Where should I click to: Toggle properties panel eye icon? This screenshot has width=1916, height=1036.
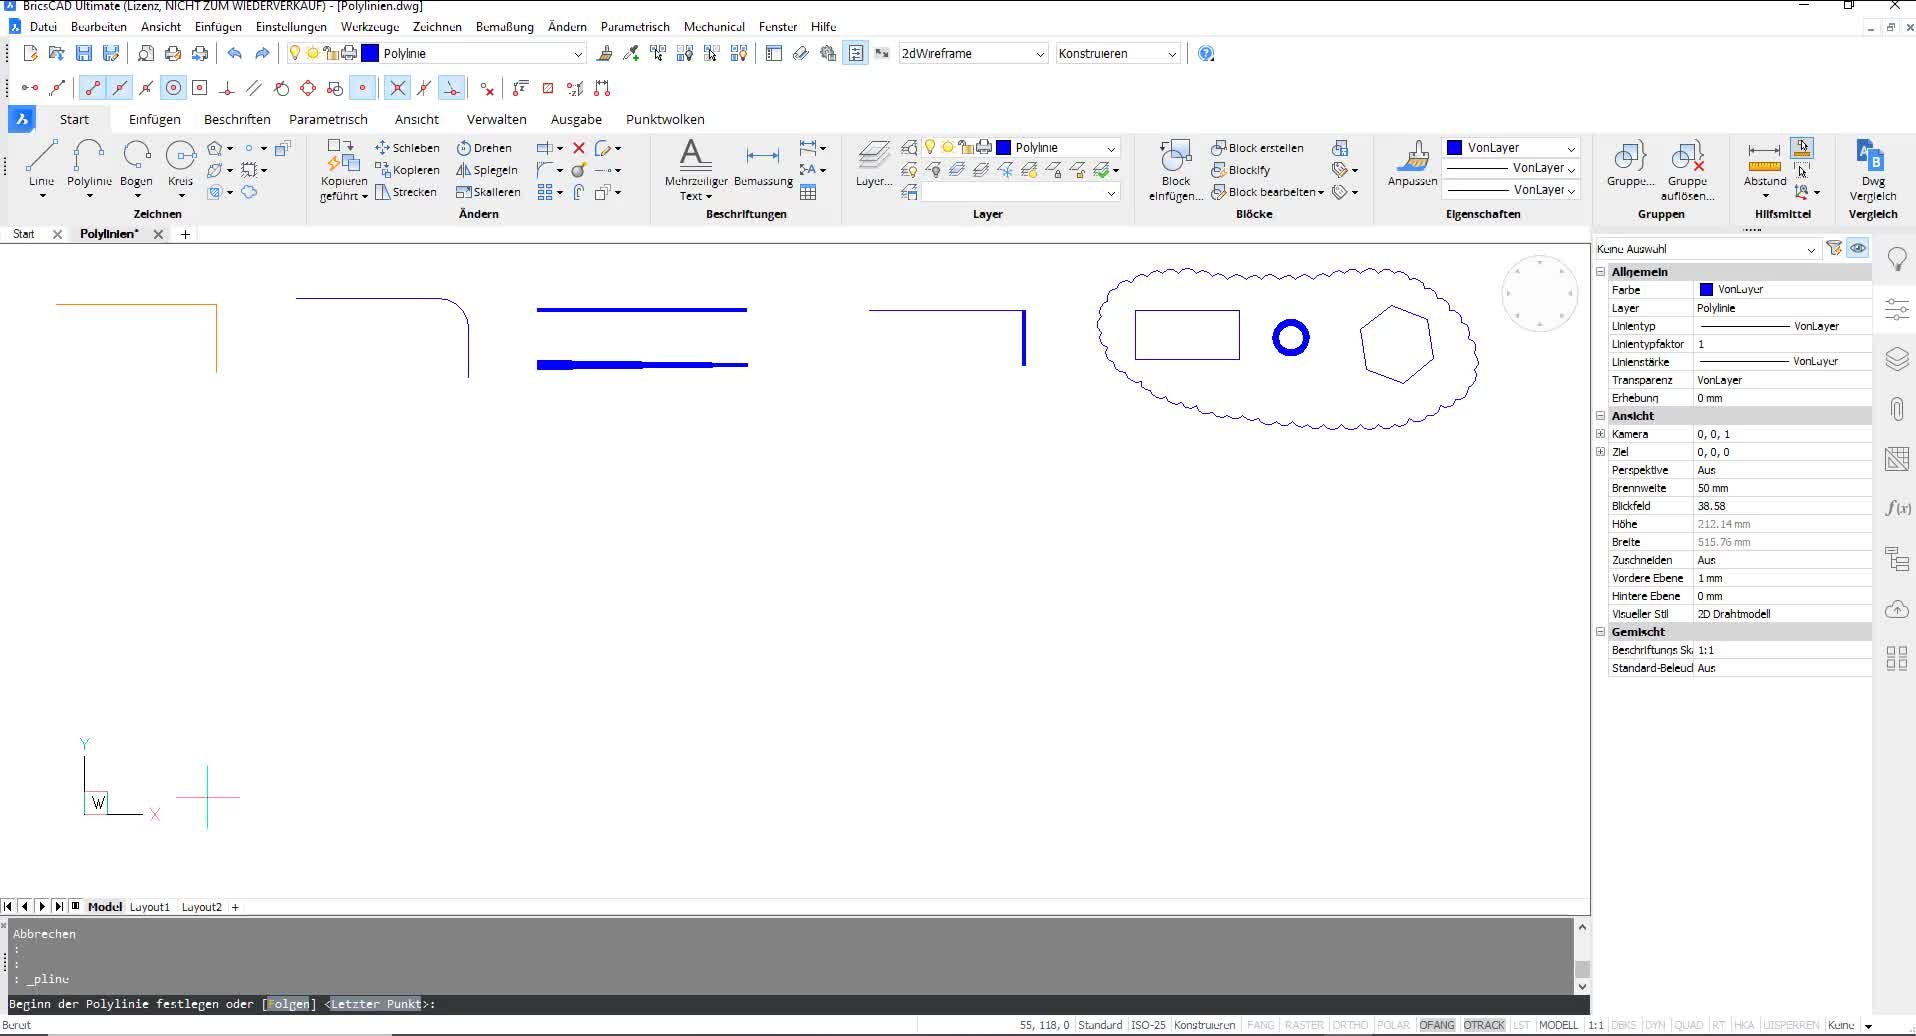(1858, 248)
